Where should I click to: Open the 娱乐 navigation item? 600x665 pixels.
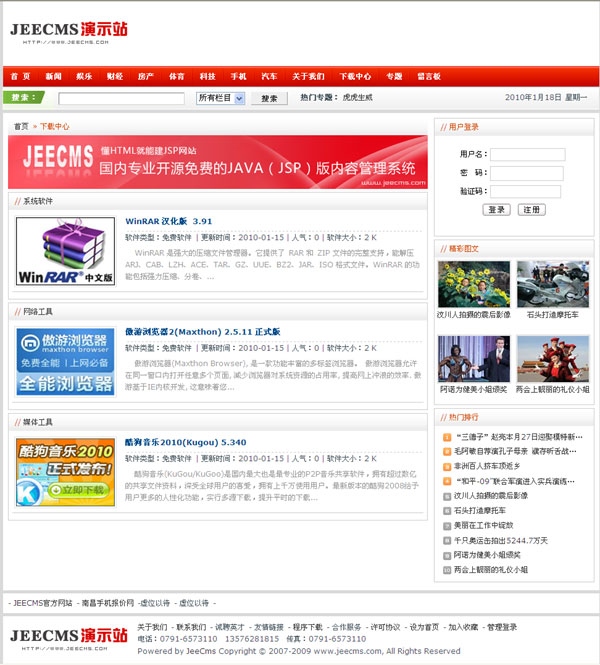(x=84, y=76)
